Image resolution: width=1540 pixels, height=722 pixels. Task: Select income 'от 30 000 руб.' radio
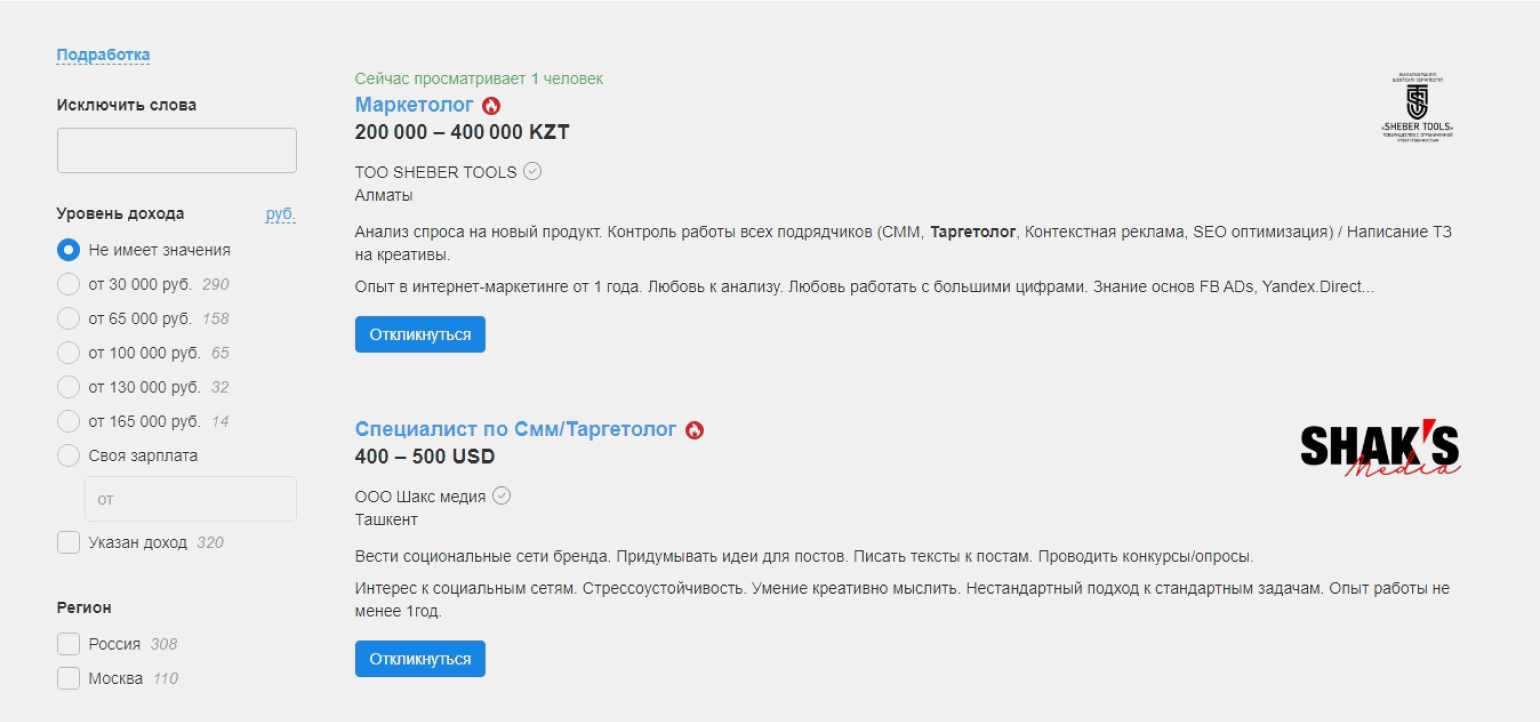point(68,284)
